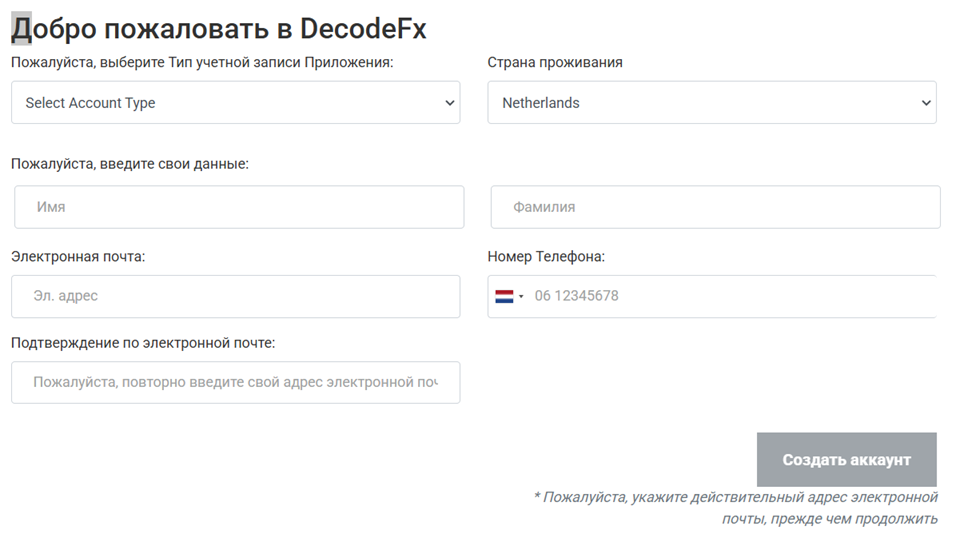Focus the email confirmation re-entry field
Image resolution: width=960 pixels, height=538 pixels.
[235, 383]
